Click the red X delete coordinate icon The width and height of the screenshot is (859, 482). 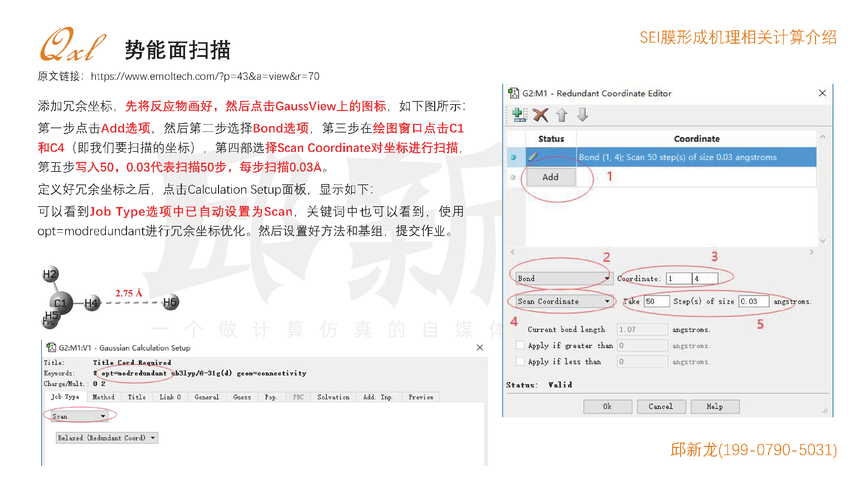[541, 115]
